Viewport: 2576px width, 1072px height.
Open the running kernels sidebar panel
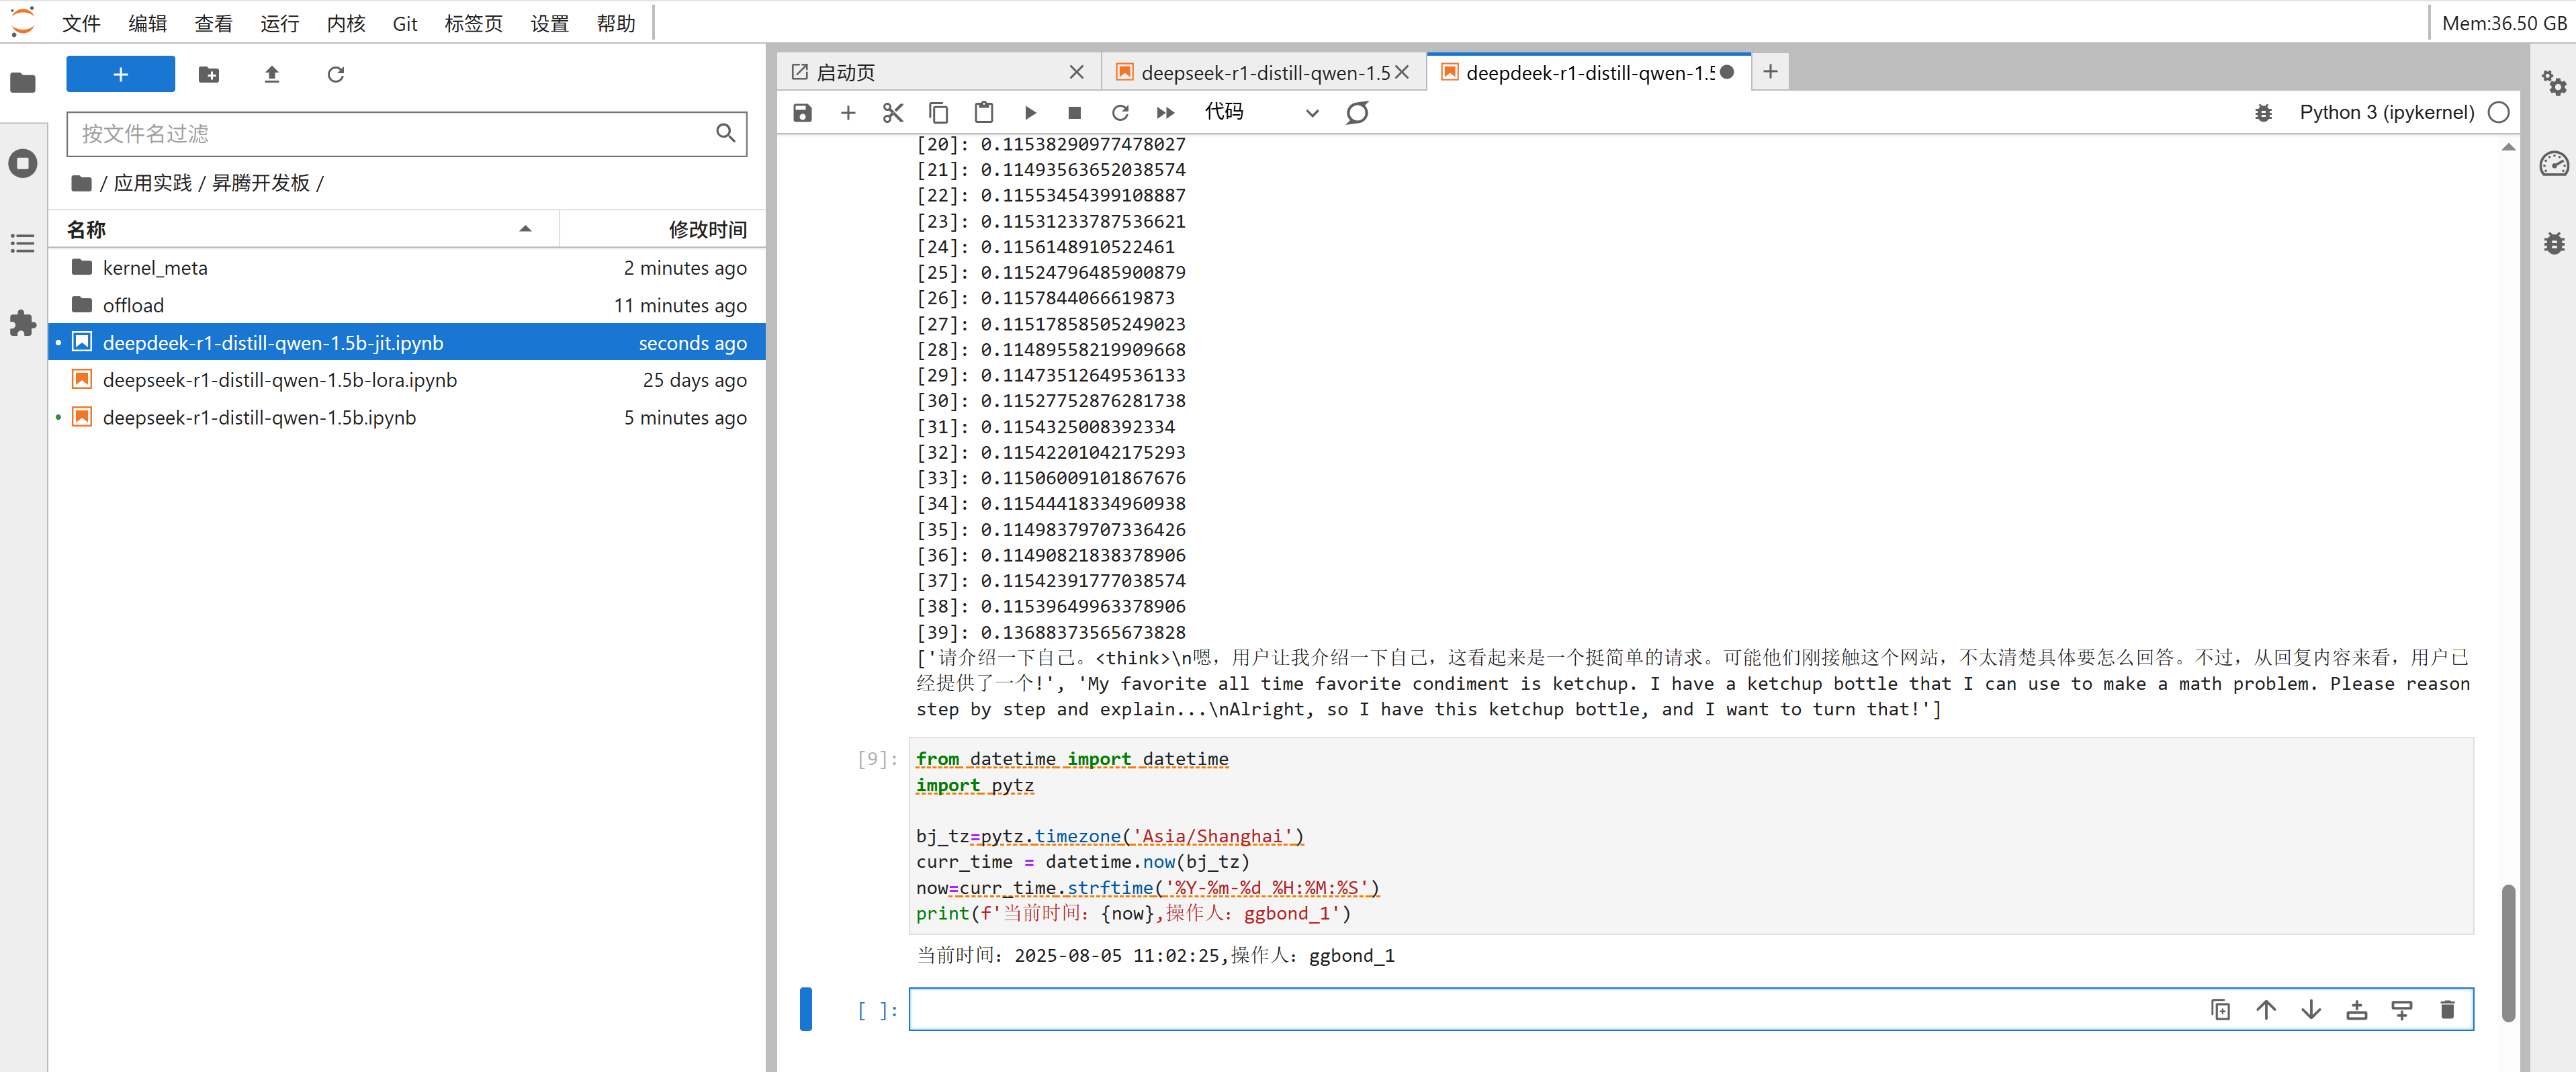(x=22, y=163)
